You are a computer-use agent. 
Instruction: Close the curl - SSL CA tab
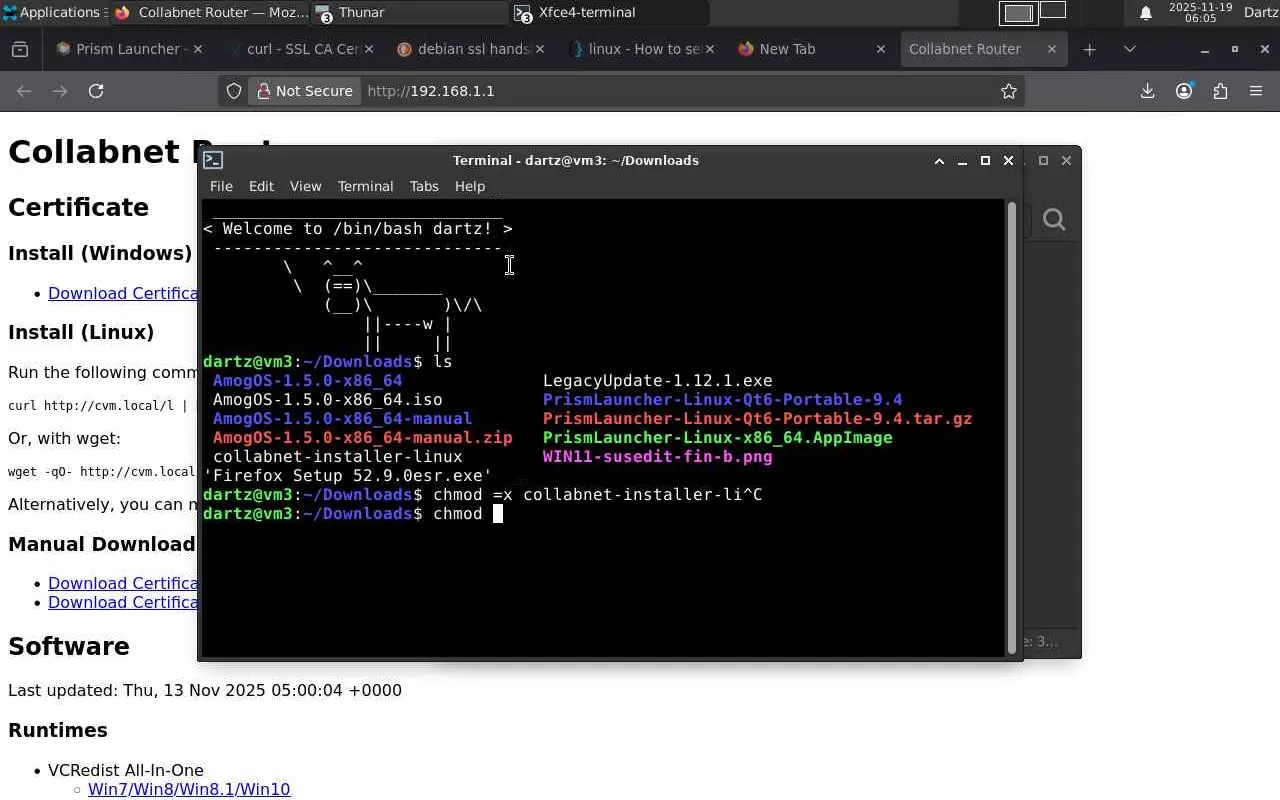pyautogui.click(x=369, y=49)
